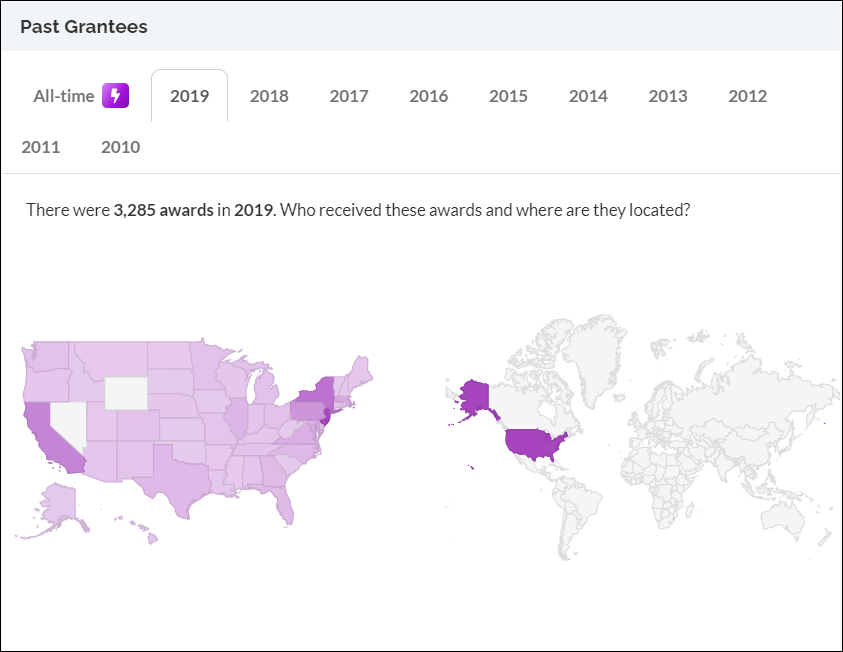Switch to the 2018 tab
Image resolution: width=843 pixels, height=652 pixels.
(269, 96)
